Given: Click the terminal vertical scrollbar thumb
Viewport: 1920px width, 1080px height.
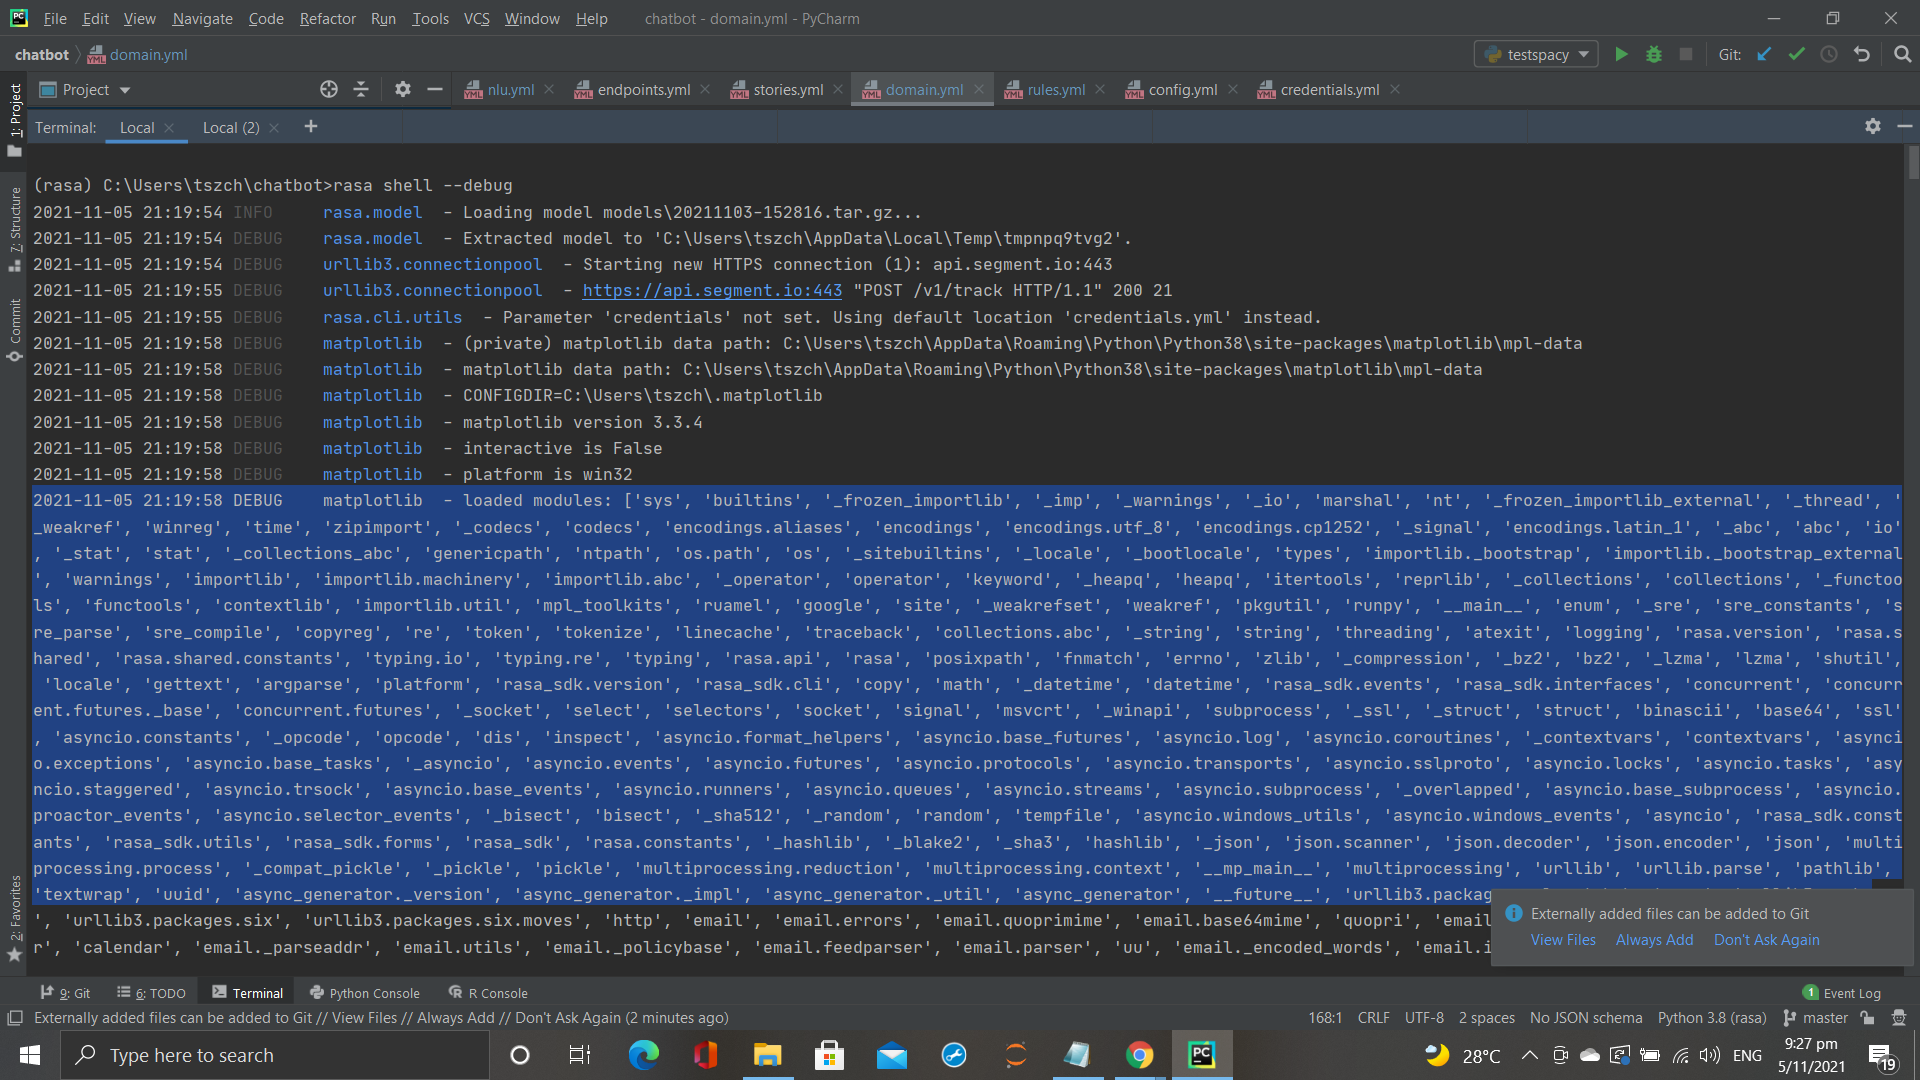Looking at the screenshot, I should coord(1912,163).
